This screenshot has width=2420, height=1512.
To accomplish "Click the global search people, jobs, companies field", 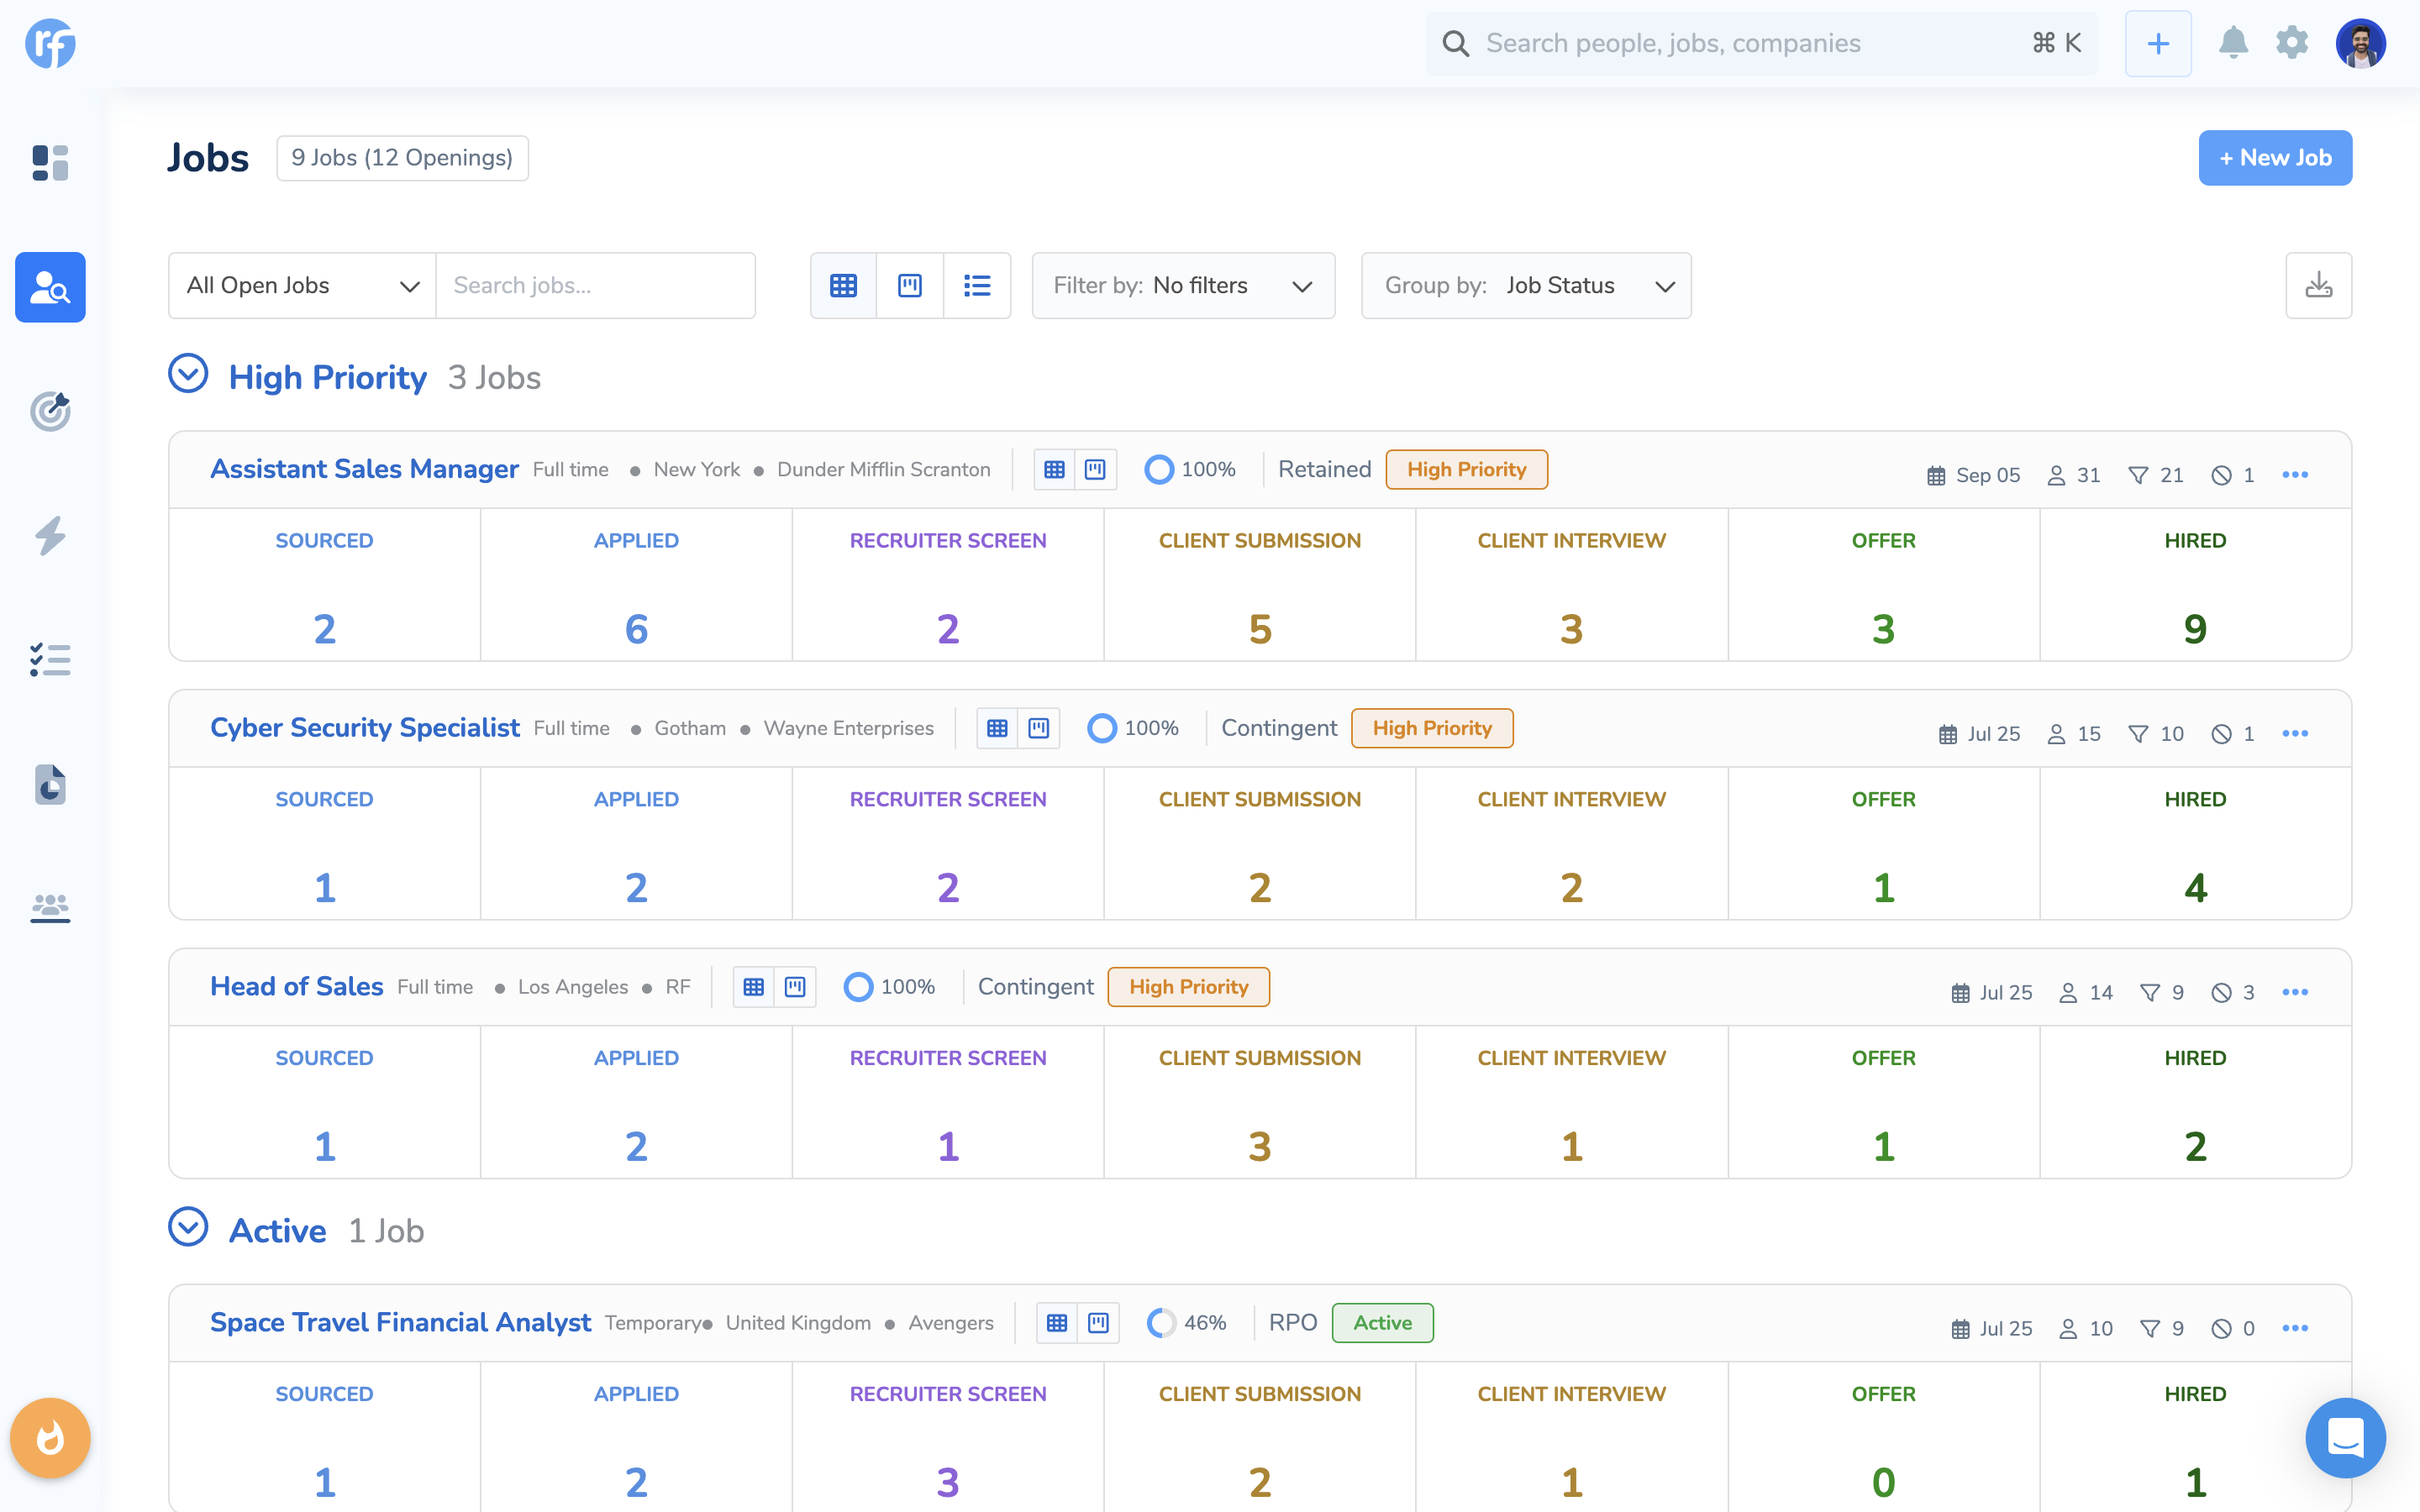I will (1761, 43).
